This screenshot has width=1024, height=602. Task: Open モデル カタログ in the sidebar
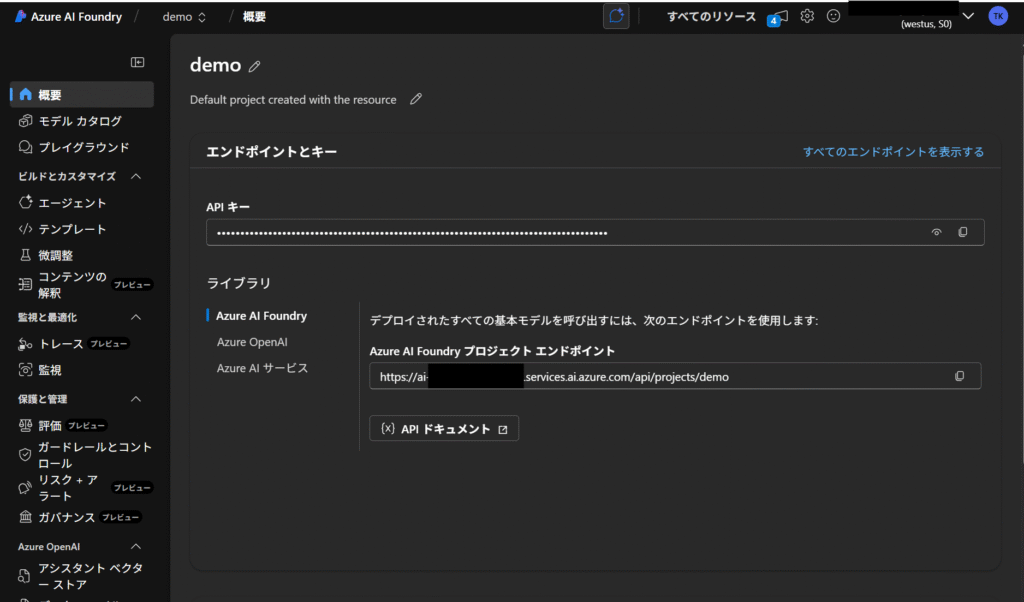(x=82, y=121)
